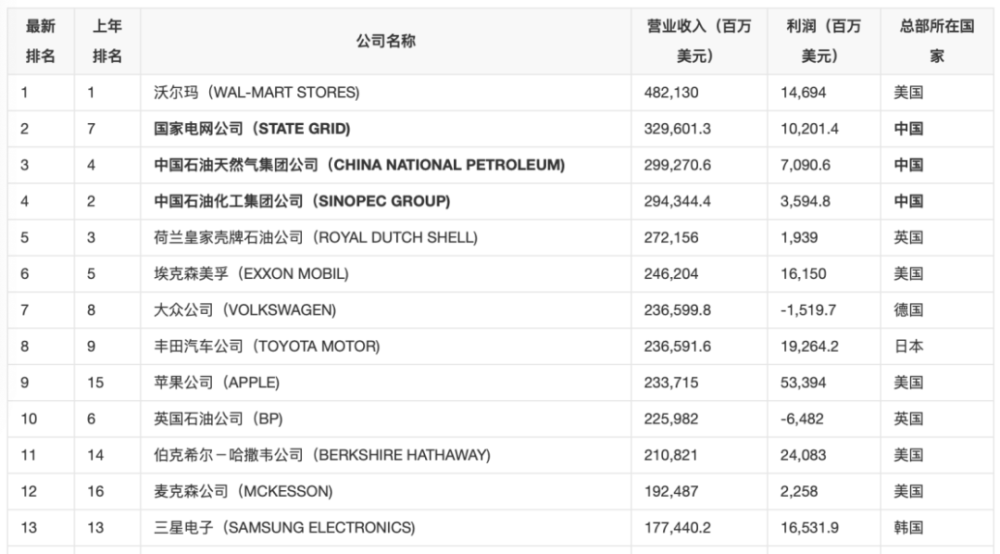
Task: Click the 最新排名 column header
Action: pyautogui.click(x=40, y=41)
